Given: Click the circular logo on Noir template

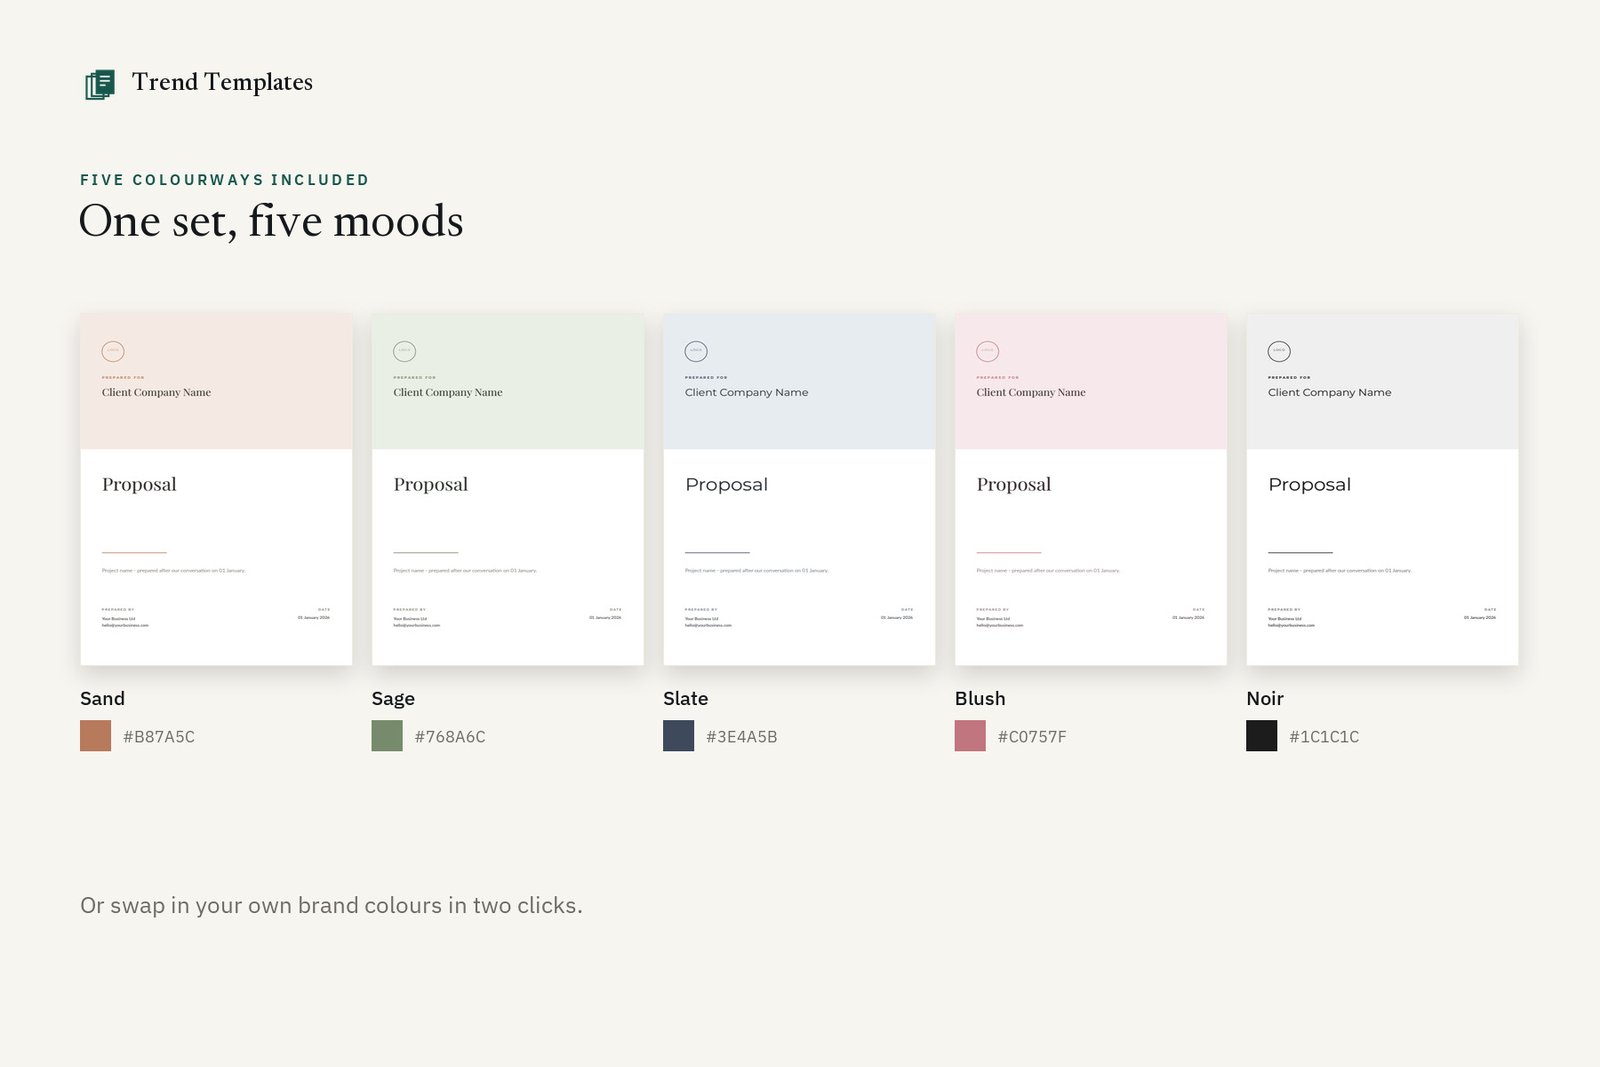Looking at the screenshot, I should [1279, 351].
